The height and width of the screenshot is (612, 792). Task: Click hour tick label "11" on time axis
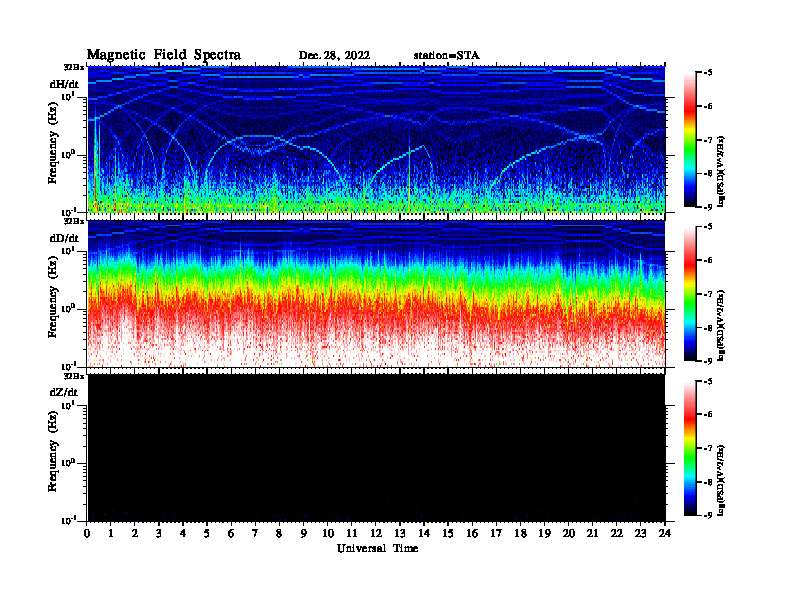coord(352,533)
